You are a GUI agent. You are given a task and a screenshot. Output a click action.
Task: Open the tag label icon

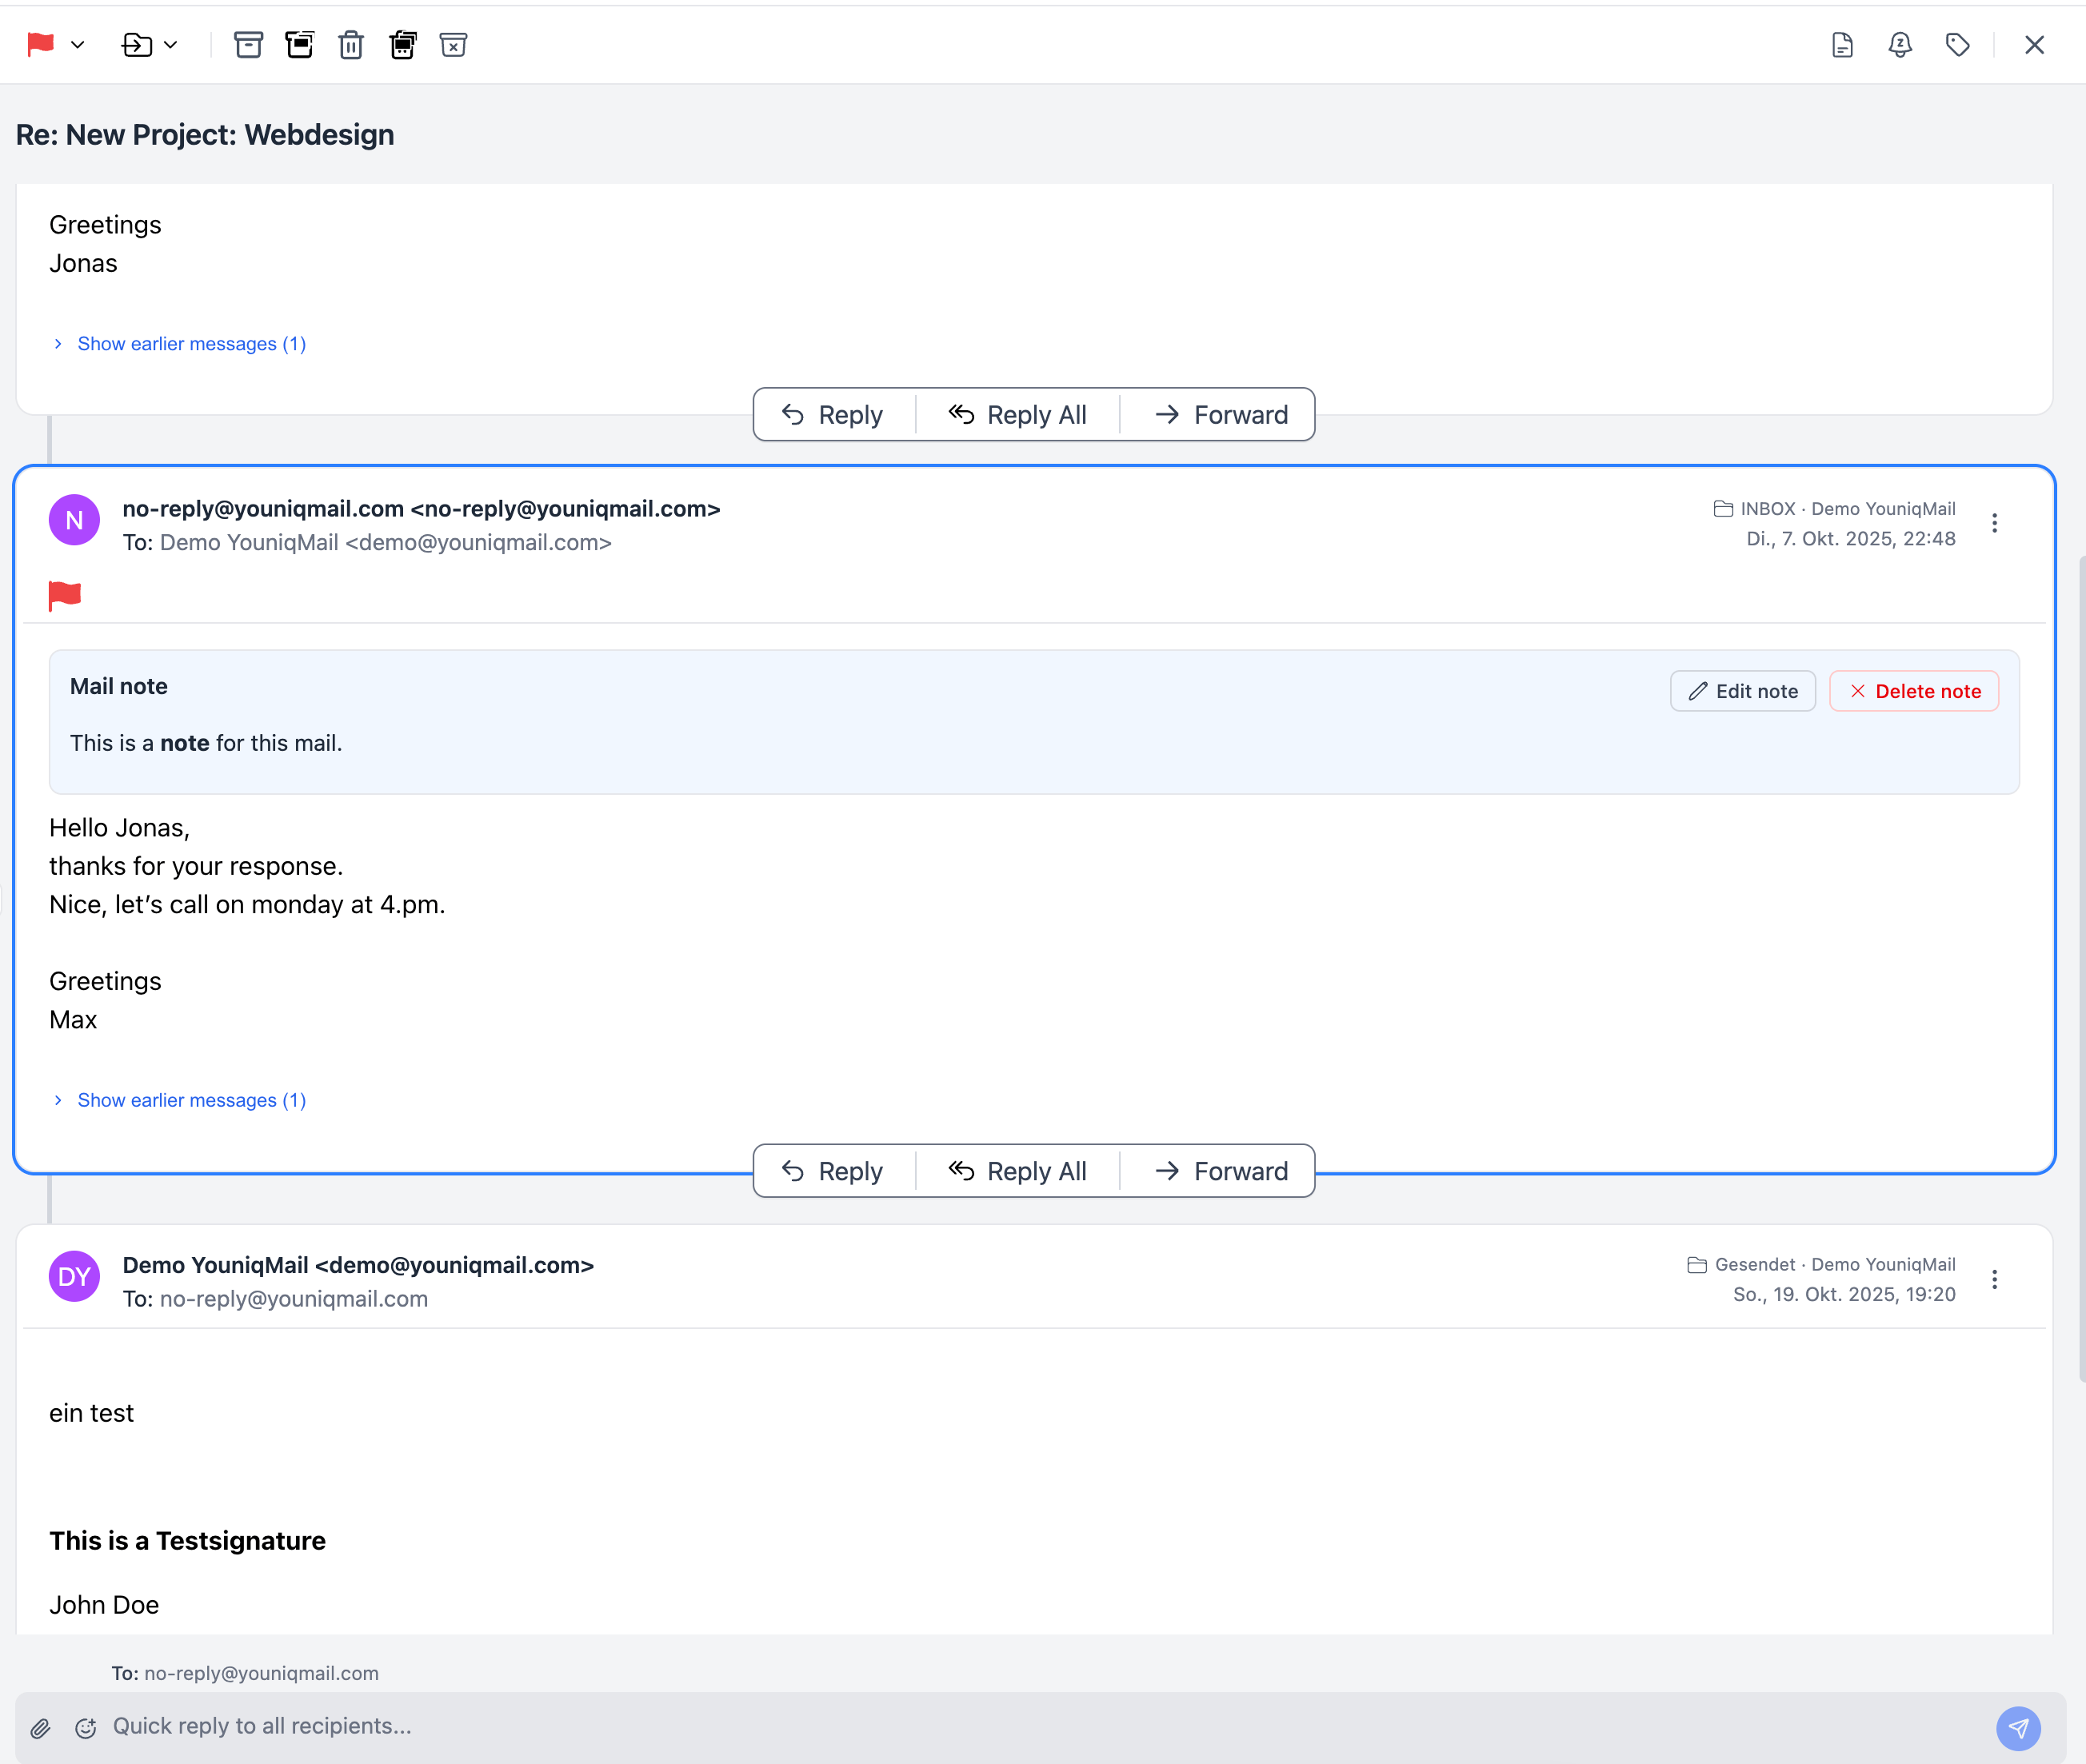(x=1957, y=45)
